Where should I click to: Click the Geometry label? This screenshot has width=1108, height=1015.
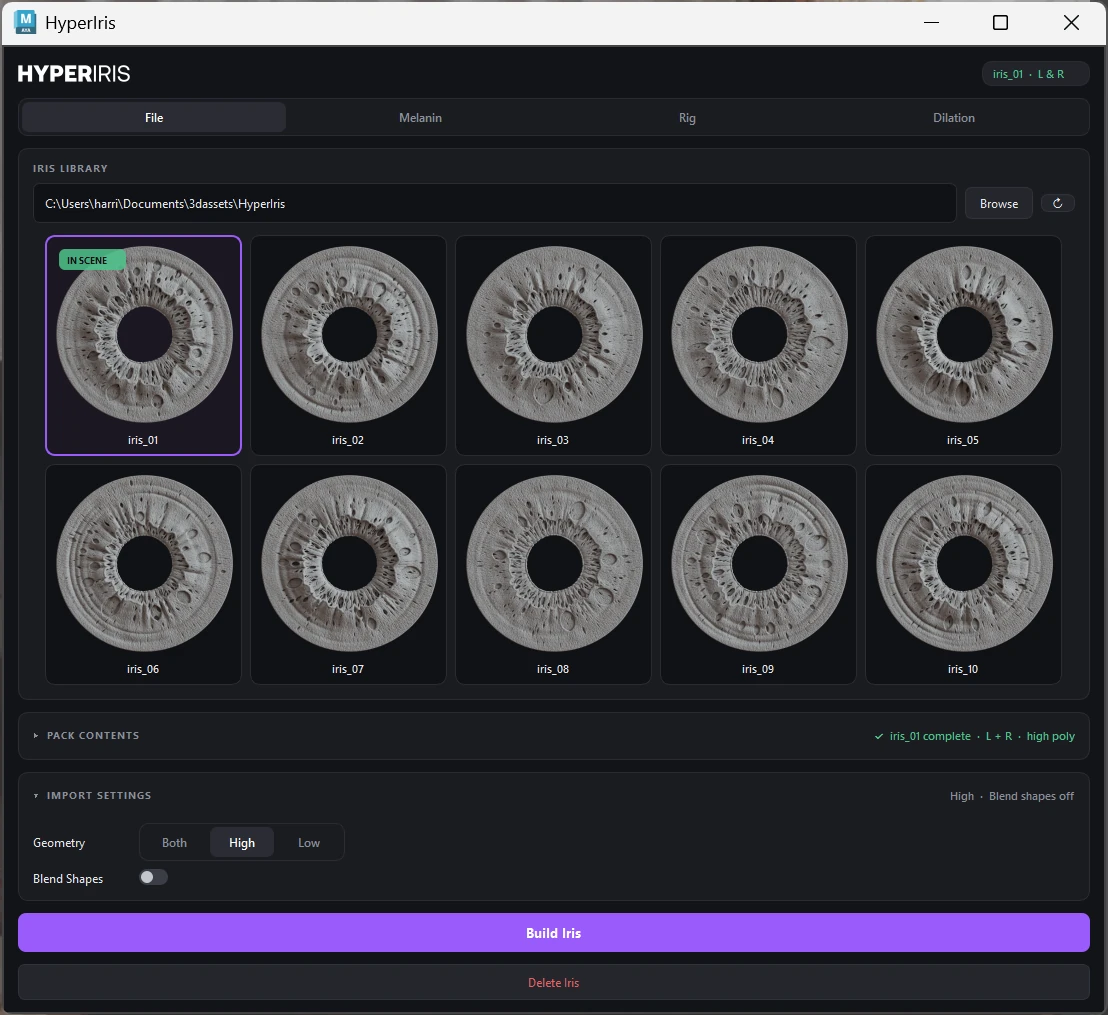[x=59, y=843]
